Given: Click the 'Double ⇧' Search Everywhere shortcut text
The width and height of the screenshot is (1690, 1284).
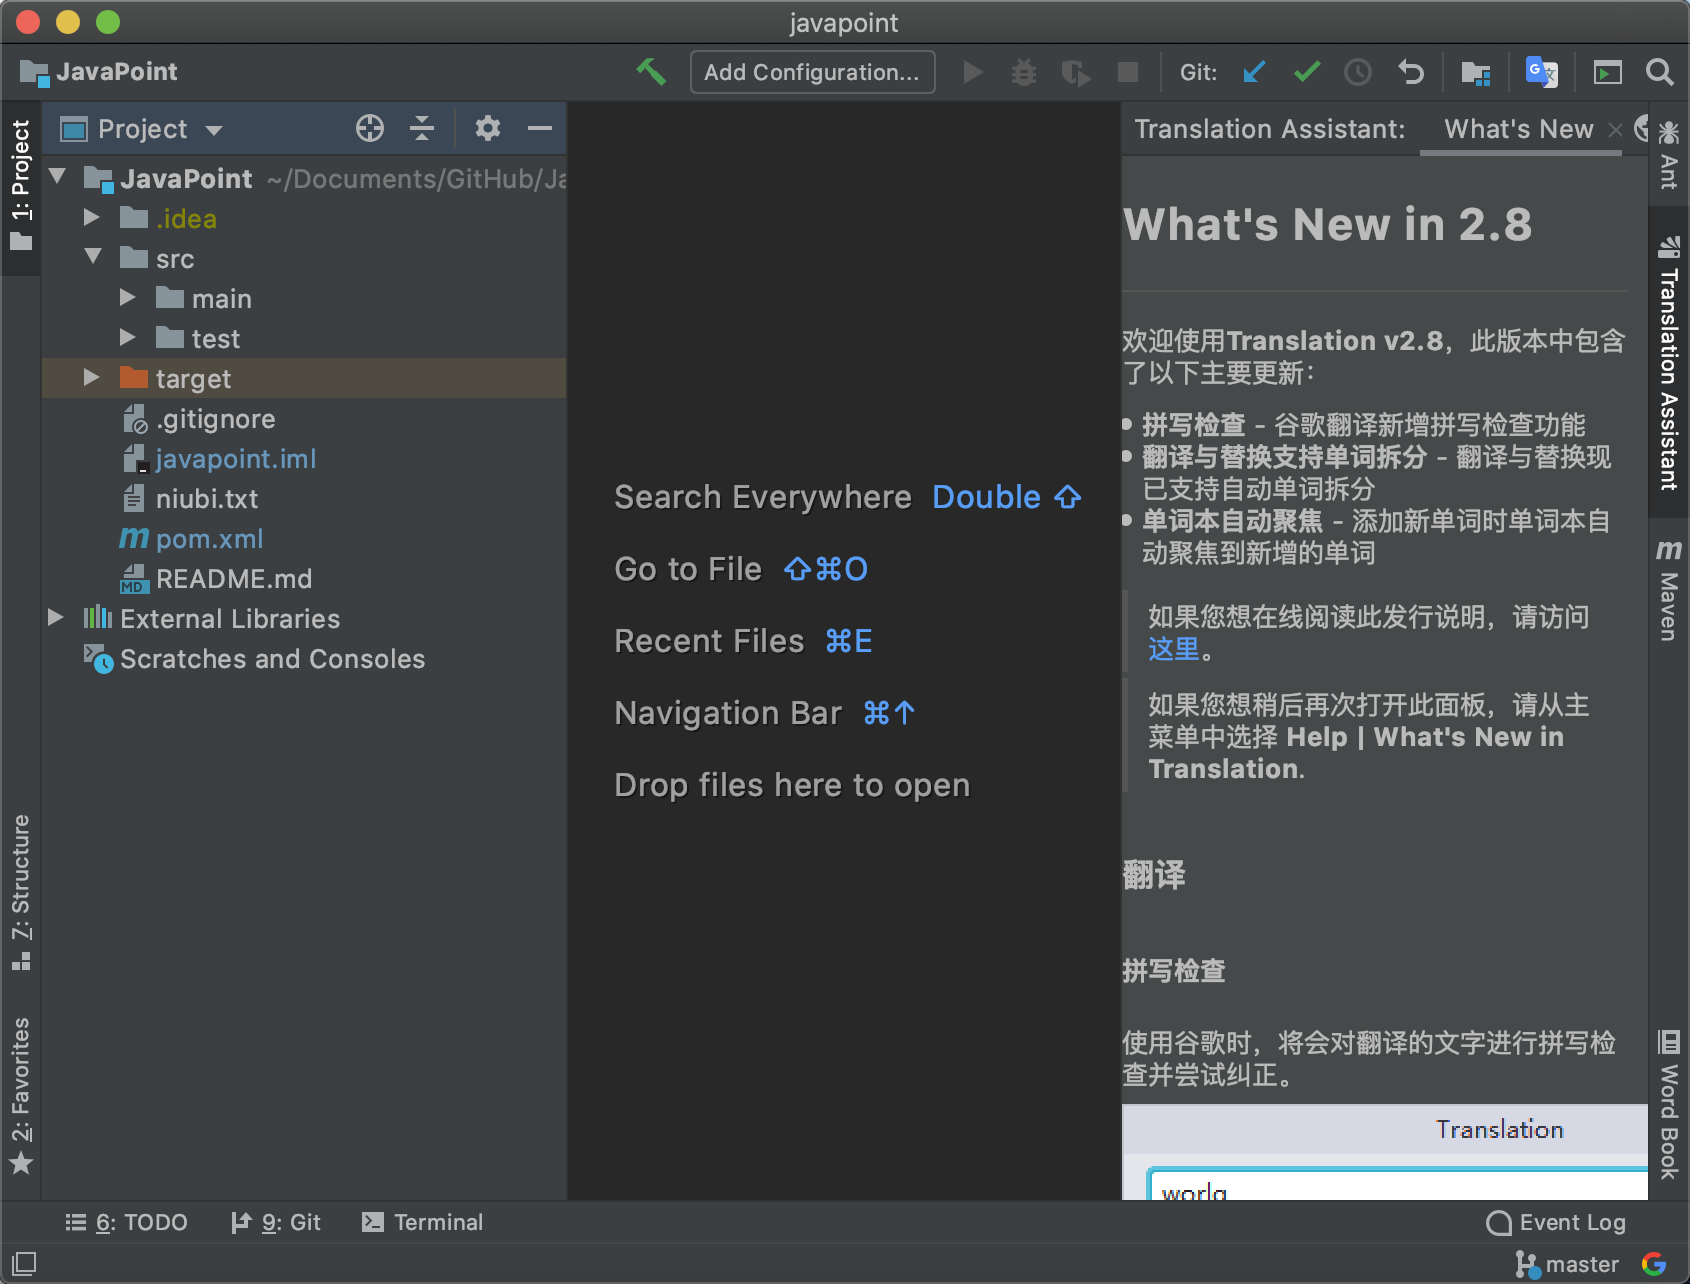Looking at the screenshot, I should point(1007,497).
